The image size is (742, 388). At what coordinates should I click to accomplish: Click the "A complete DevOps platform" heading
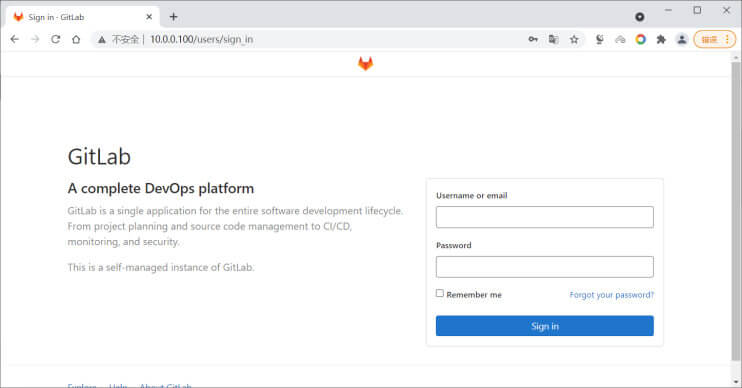click(161, 188)
